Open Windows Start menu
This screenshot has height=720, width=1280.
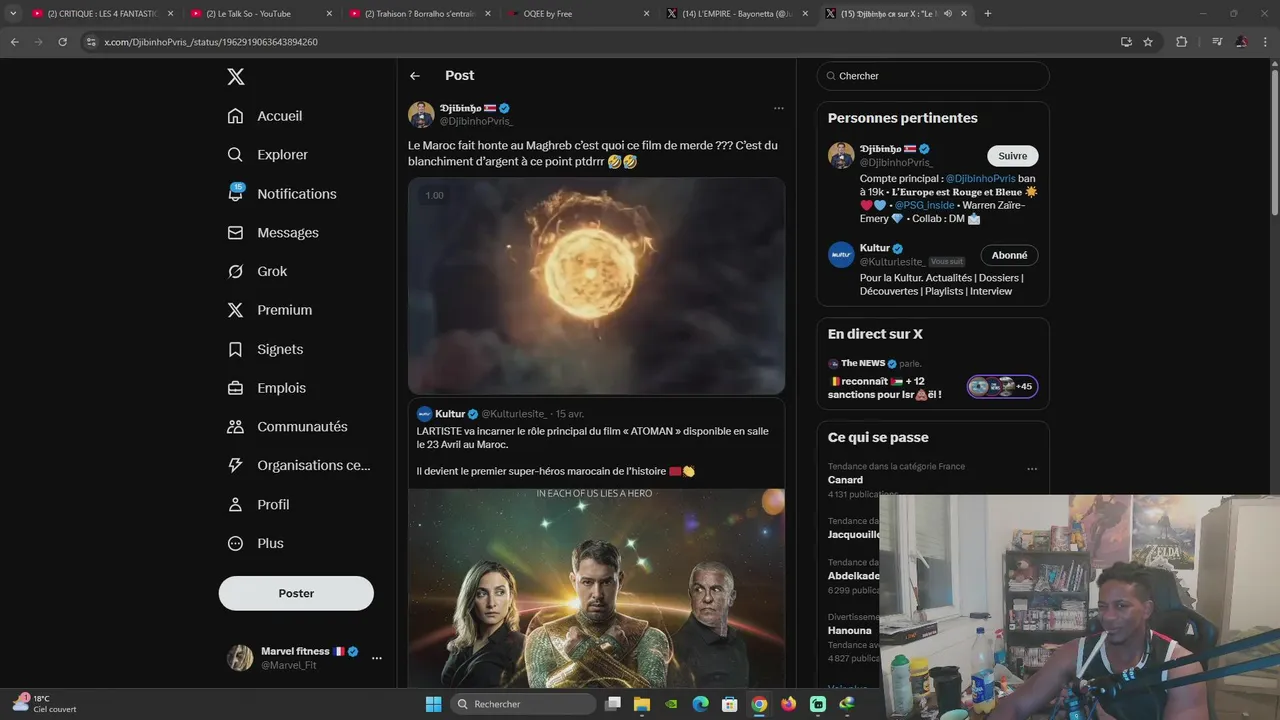[433, 704]
